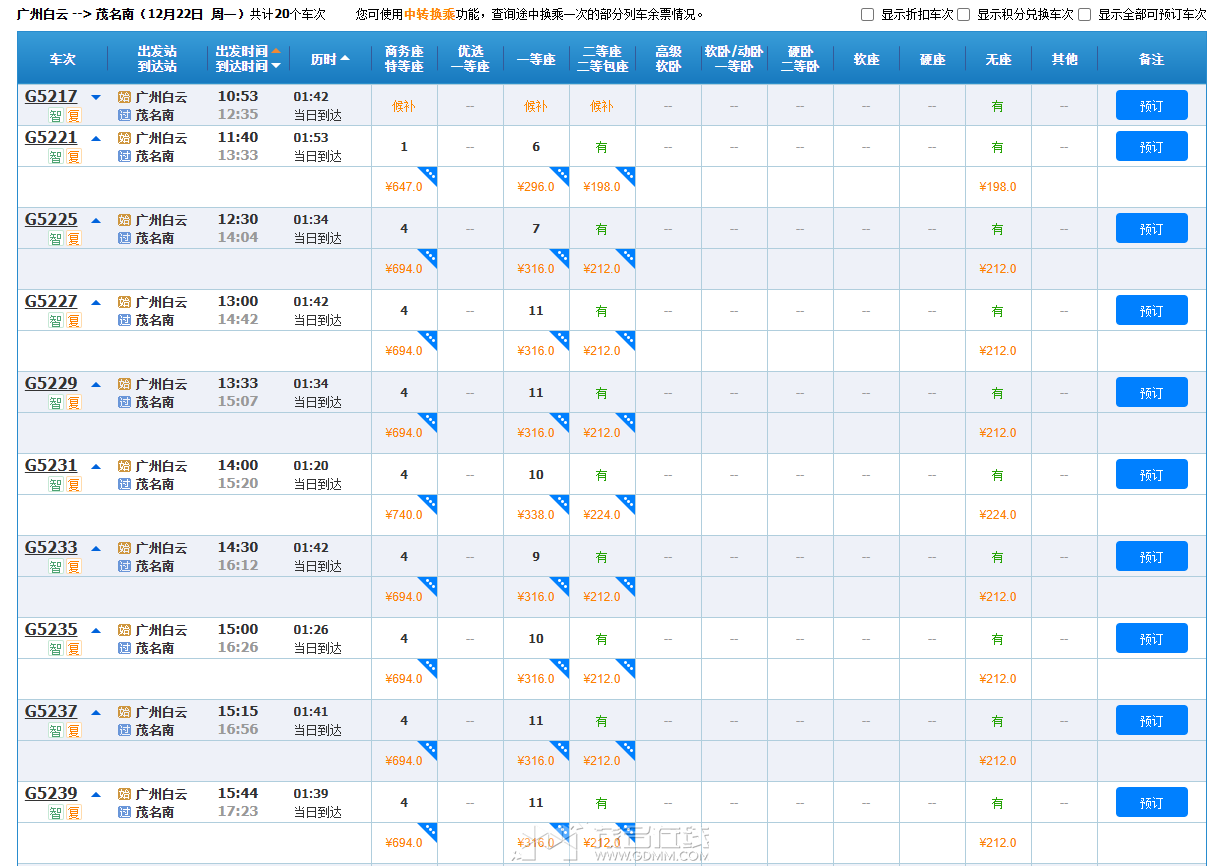The width and height of the screenshot is (1218, 866).
Task: Click the discount tag on the ¥647.0 price
Action: (428, 175)
